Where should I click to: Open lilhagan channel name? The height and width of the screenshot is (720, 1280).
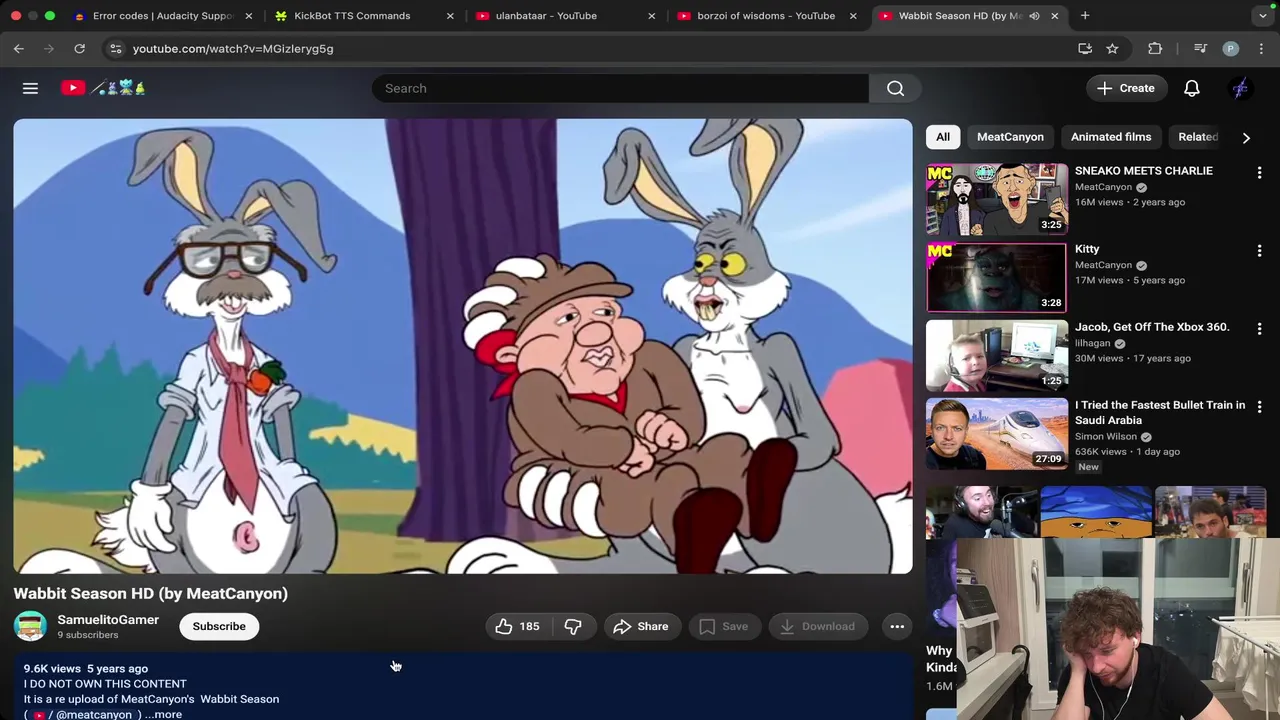click(1093, 343)
